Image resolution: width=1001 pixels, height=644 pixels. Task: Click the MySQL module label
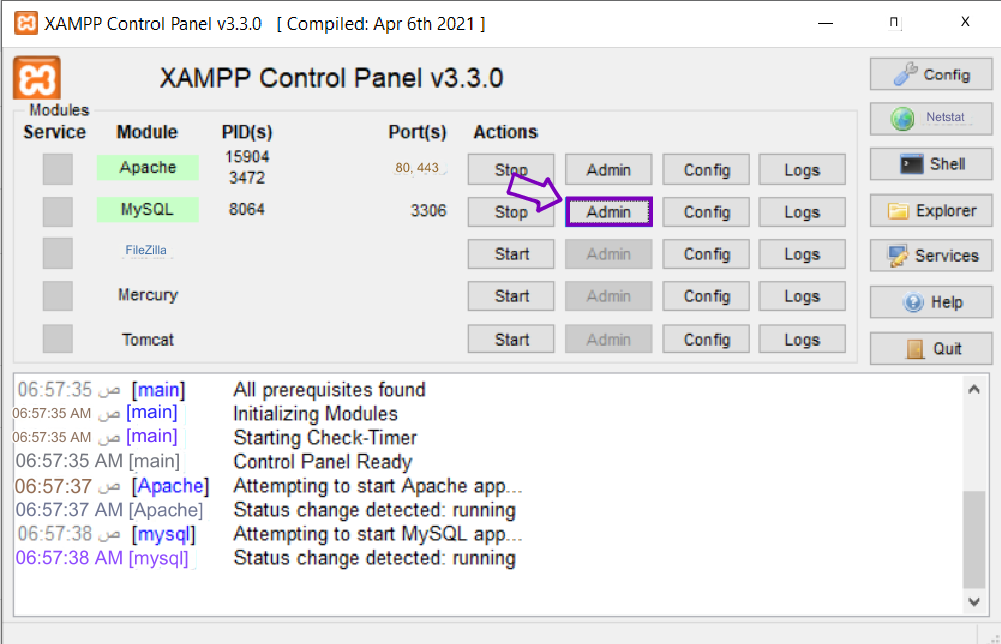click(147, 209)
